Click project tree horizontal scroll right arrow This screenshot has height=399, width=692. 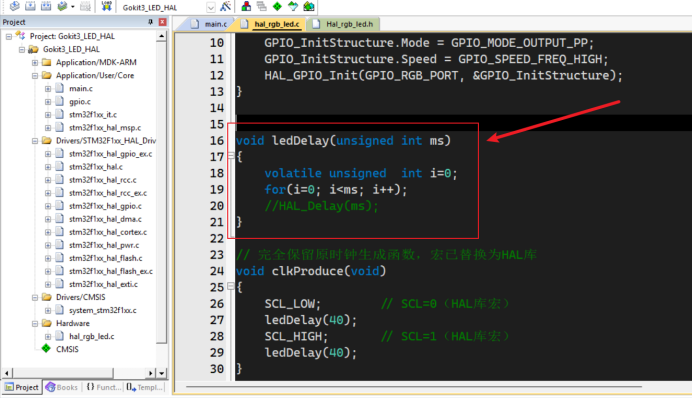(151, 373)
